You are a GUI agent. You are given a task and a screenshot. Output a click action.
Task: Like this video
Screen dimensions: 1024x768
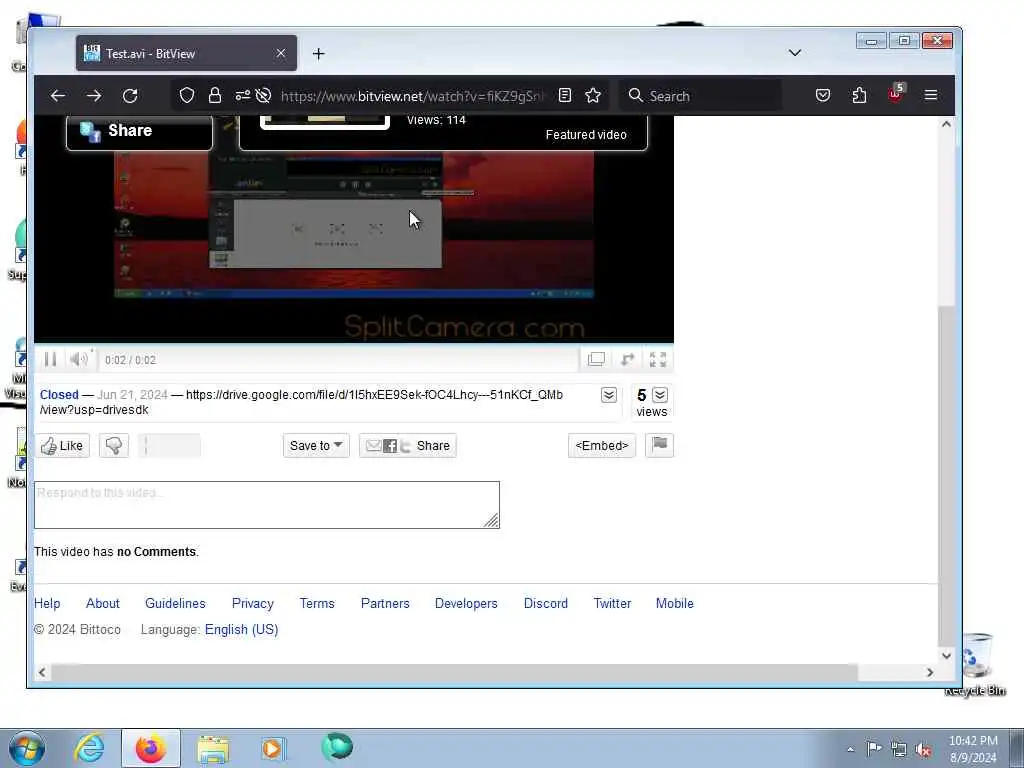tap(63, 445)
